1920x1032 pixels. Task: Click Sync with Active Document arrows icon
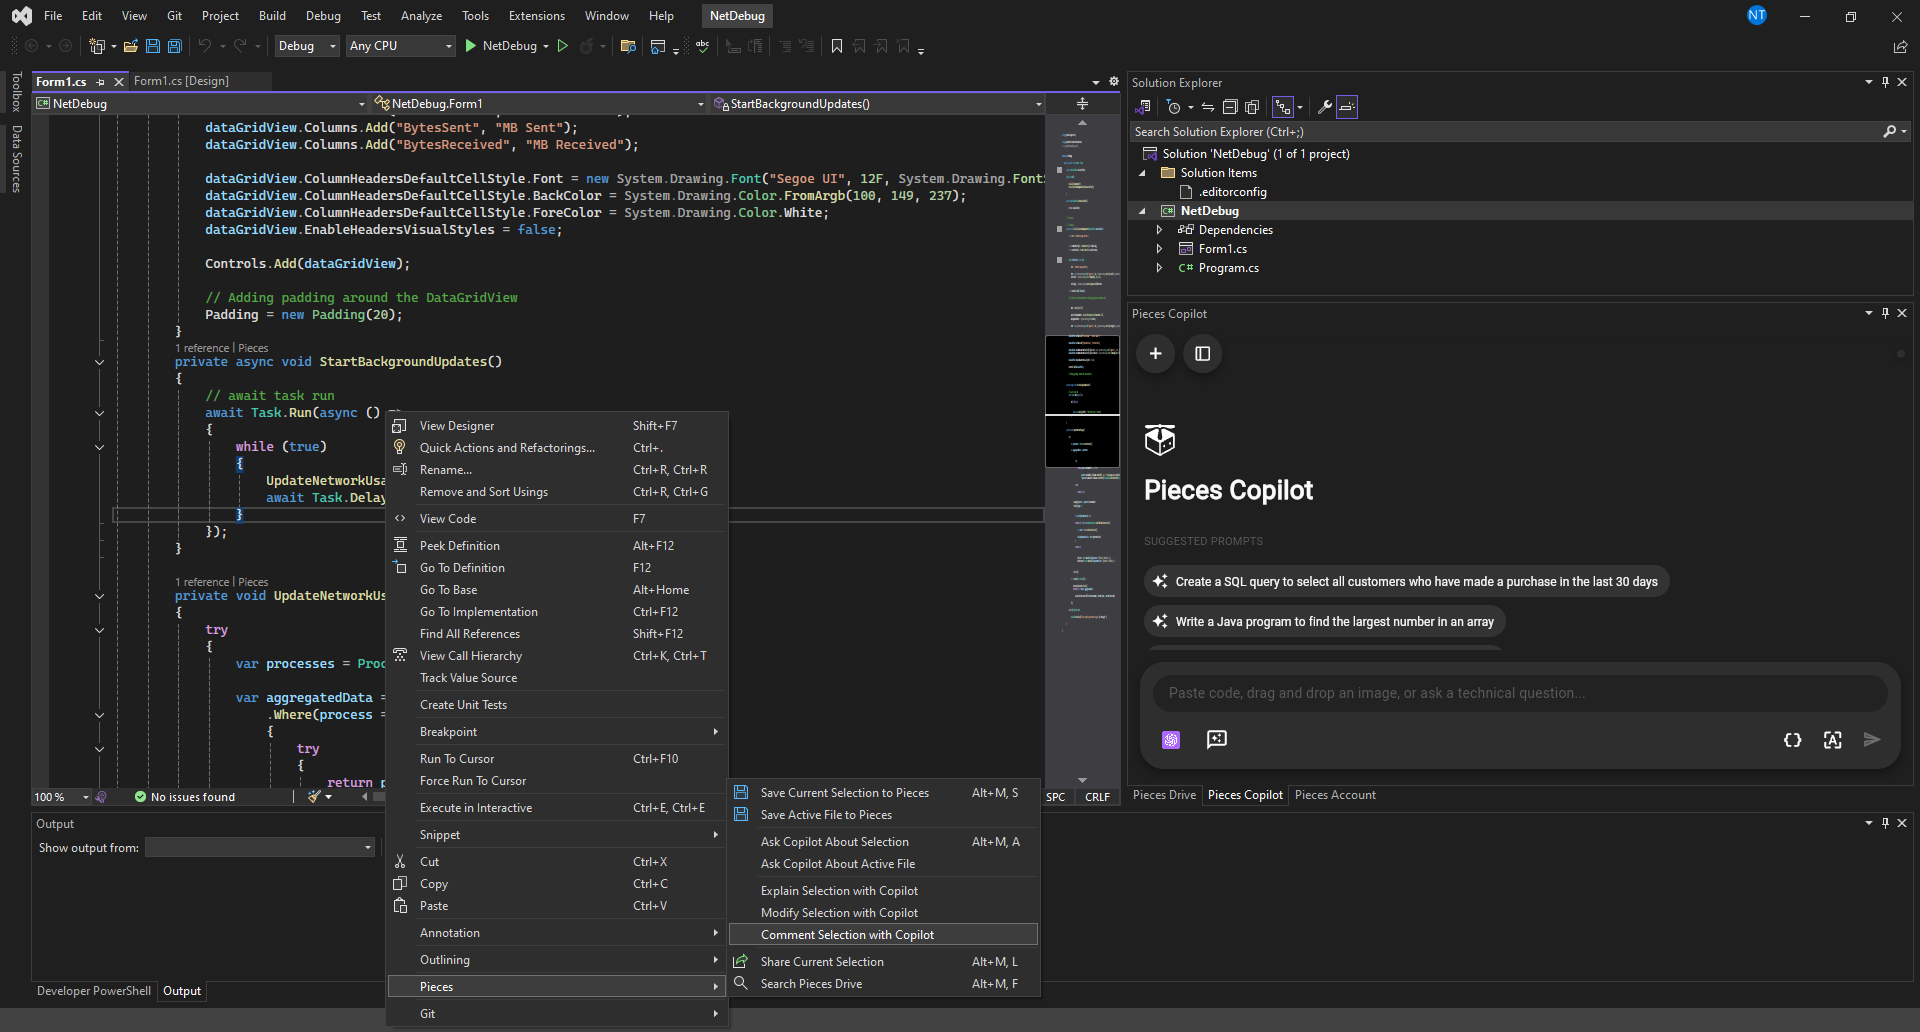pyautogui.click(x=1208, y=107)
